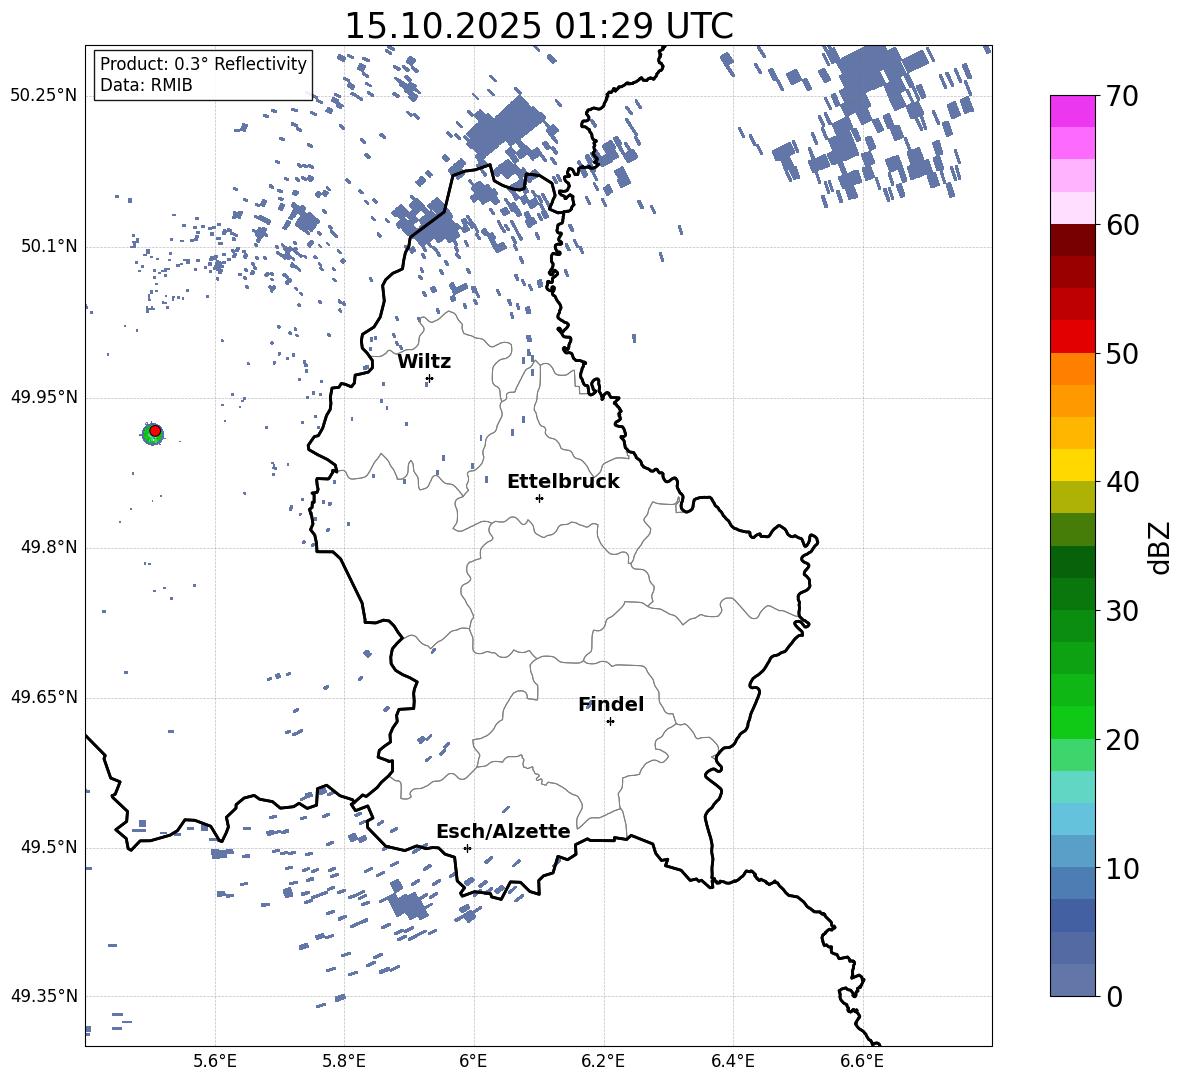The image size is (1184, 1081).
Task: Click the 49.5°N latitude label
Action: click(48, 847)
